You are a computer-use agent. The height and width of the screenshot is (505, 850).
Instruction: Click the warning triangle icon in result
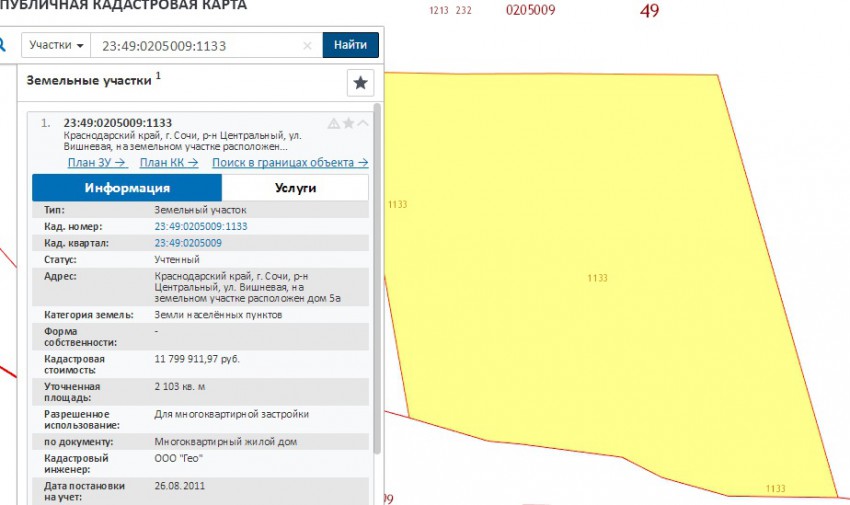(x=334, y=123)
